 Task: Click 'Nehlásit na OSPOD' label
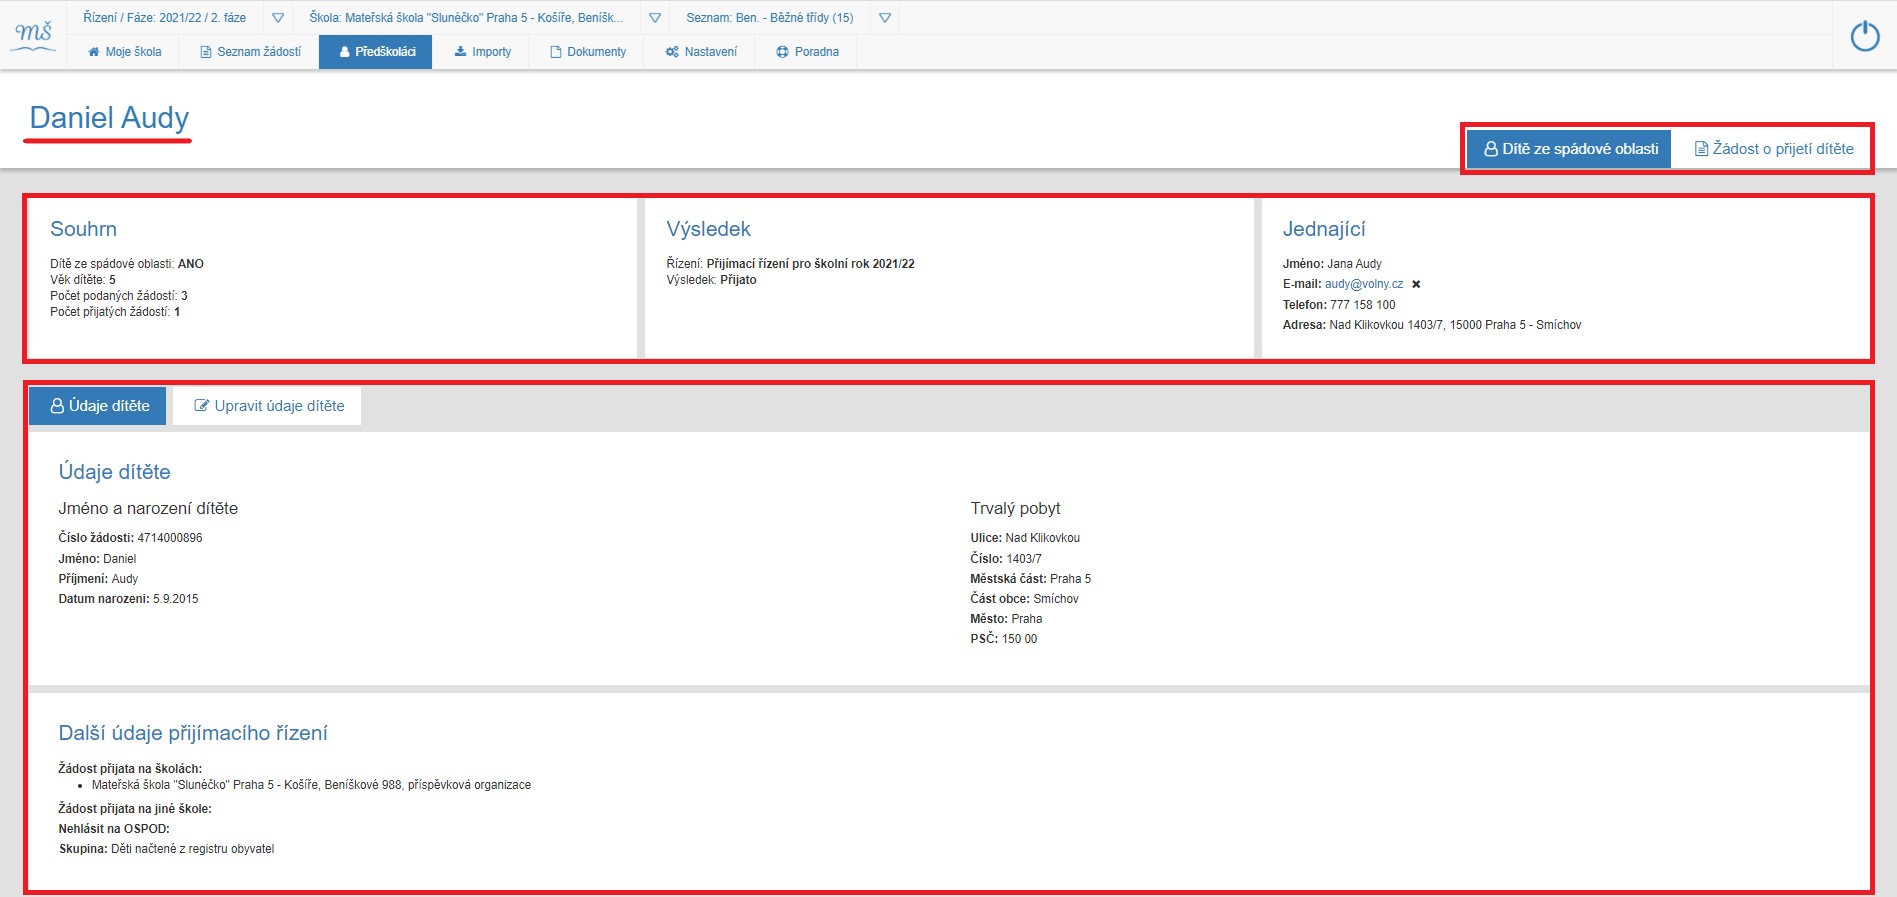[114, 829]
